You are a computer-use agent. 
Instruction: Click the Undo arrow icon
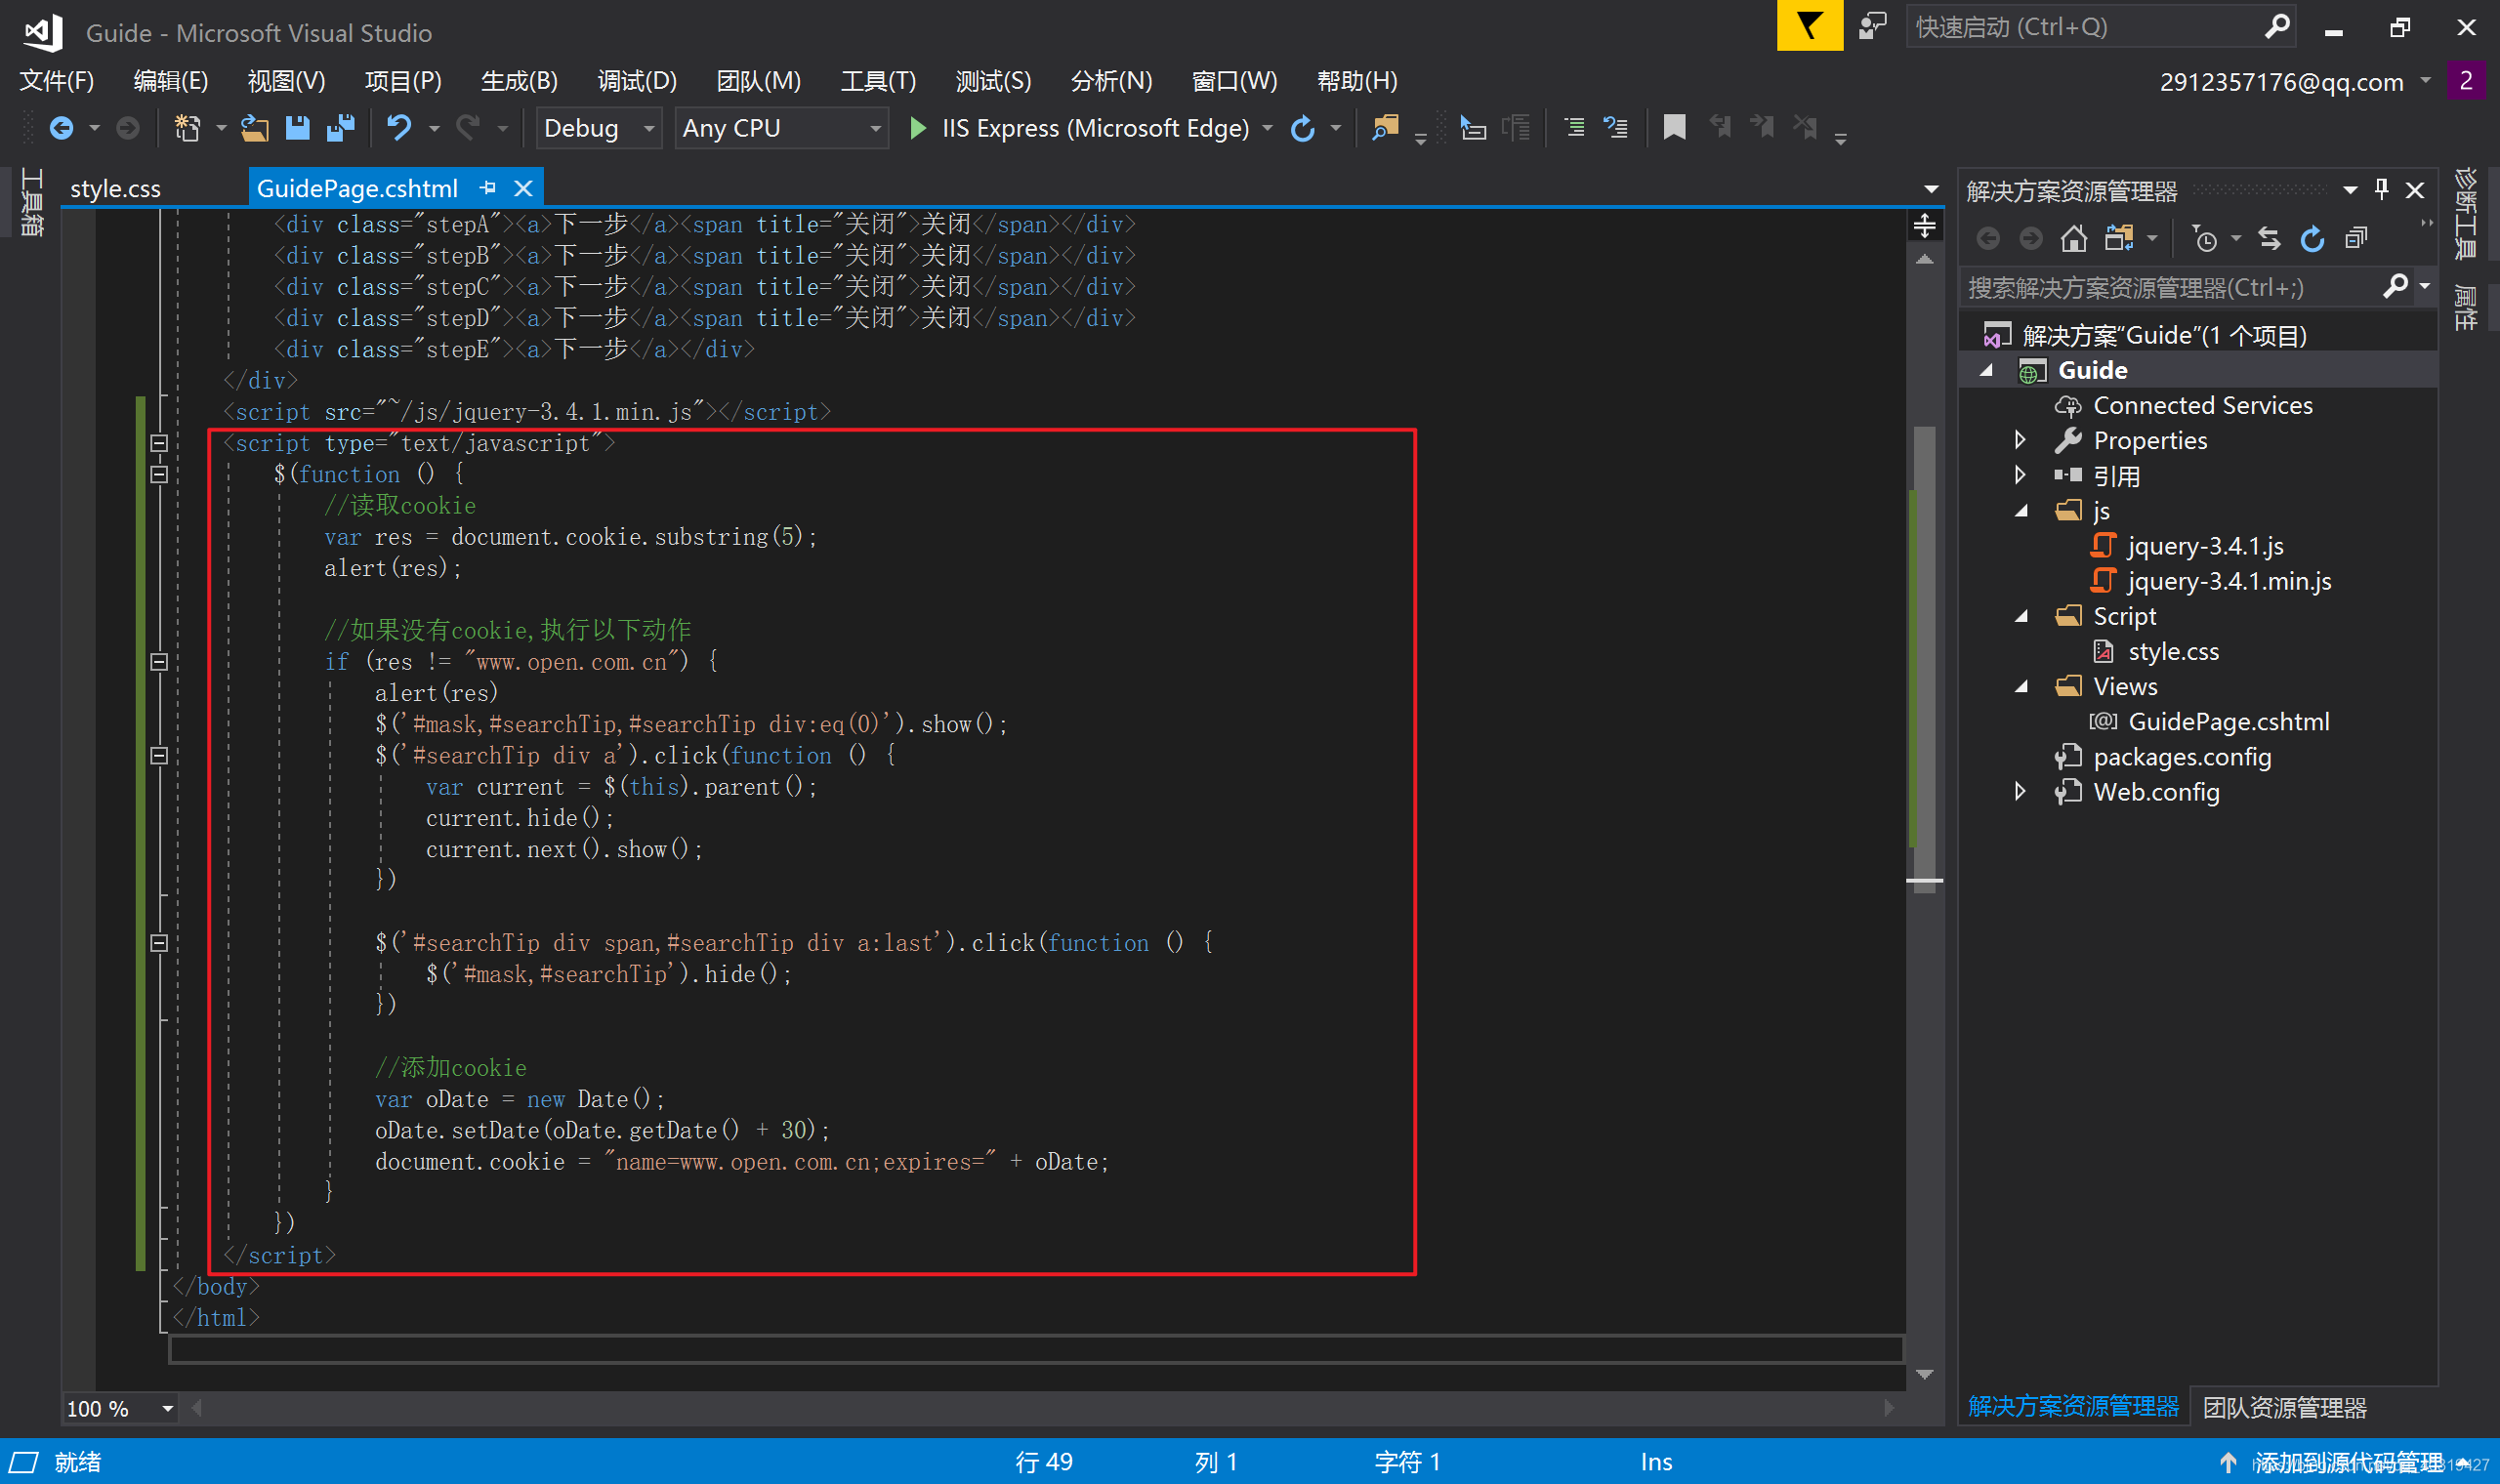(x=399, y=128)
